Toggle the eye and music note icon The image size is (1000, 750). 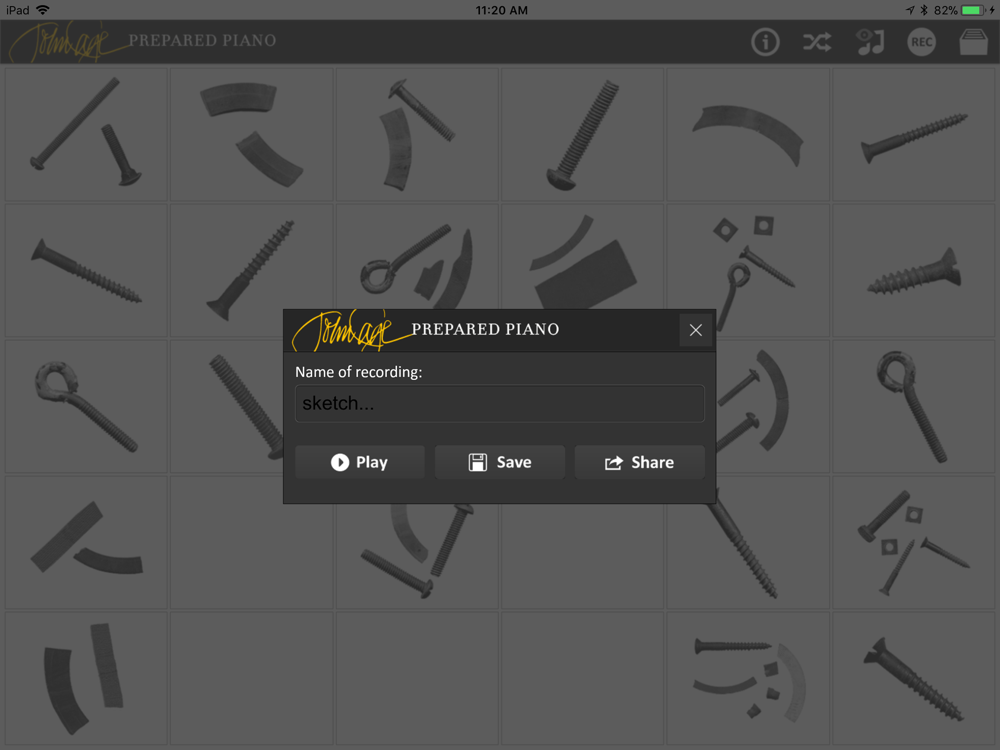870,42
